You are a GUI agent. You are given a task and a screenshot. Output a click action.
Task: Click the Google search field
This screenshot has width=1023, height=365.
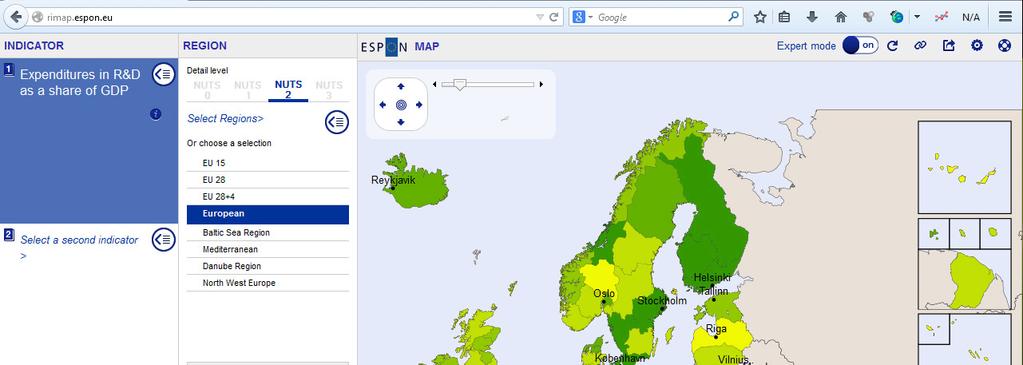659,18
